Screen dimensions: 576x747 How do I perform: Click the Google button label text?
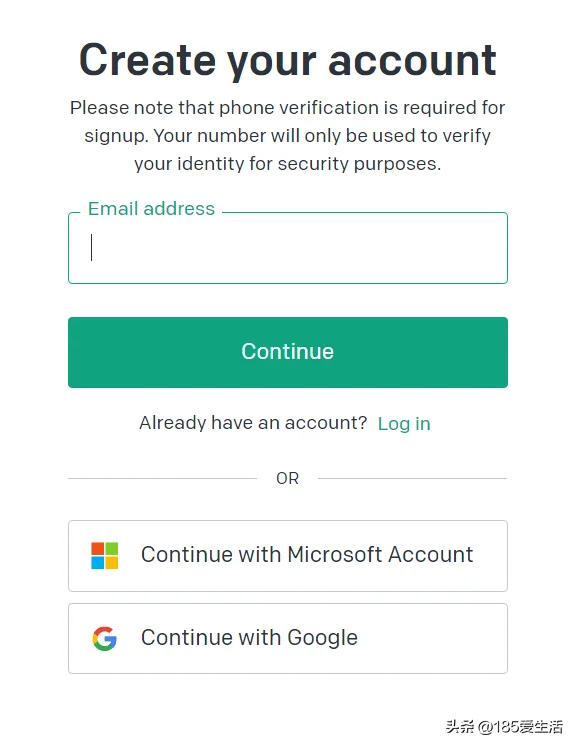(249, 638)
